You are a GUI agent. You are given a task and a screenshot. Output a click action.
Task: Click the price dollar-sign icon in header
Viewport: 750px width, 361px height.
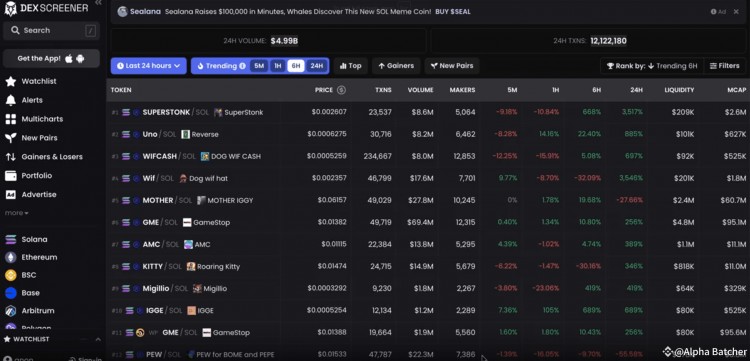[341, 90]
